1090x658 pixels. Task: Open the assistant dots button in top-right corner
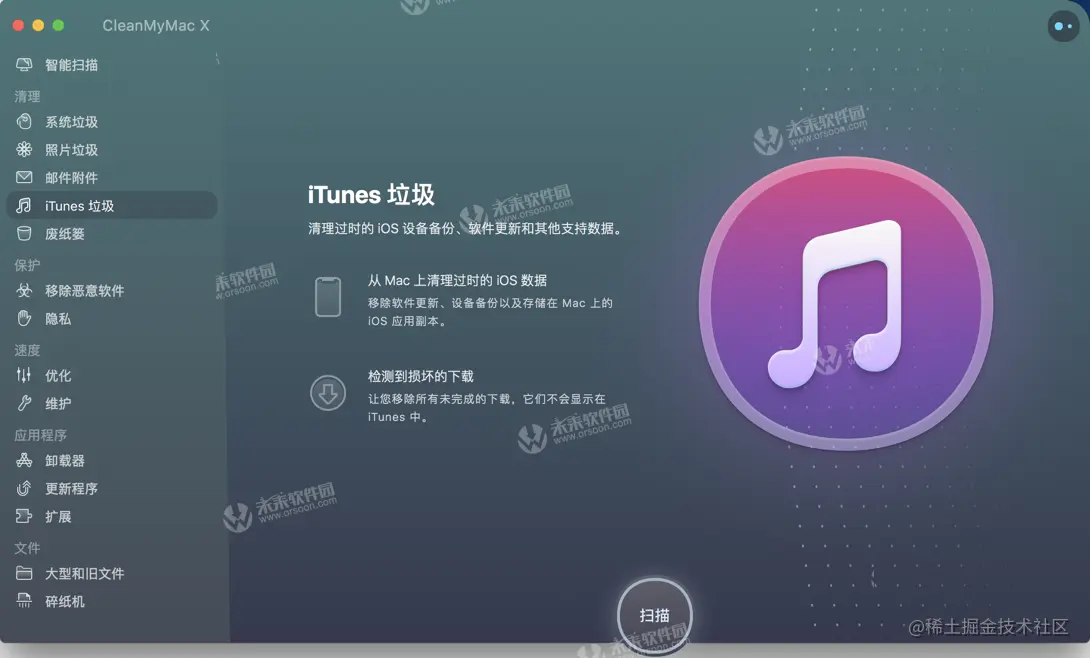pos(1063,26)
